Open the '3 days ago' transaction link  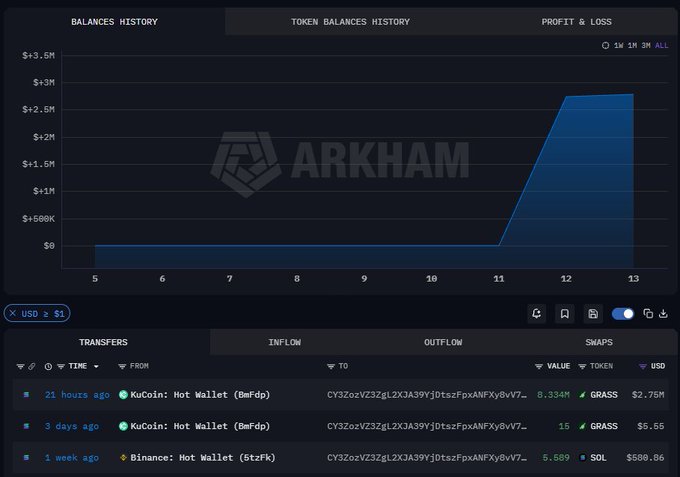(72, 426)
